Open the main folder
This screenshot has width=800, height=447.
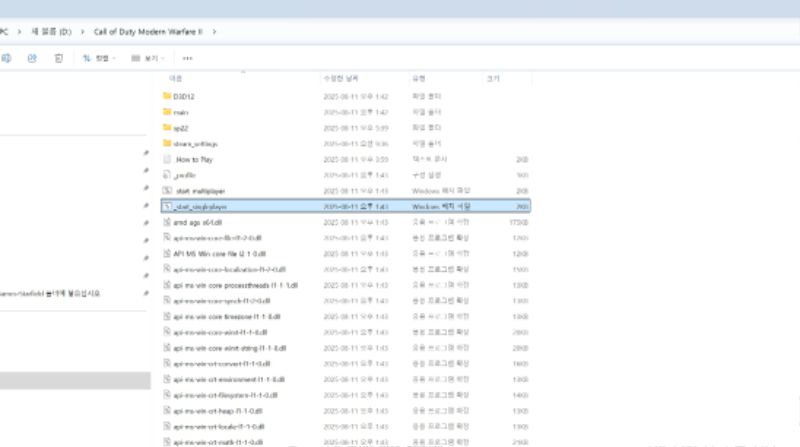point(180,112)
